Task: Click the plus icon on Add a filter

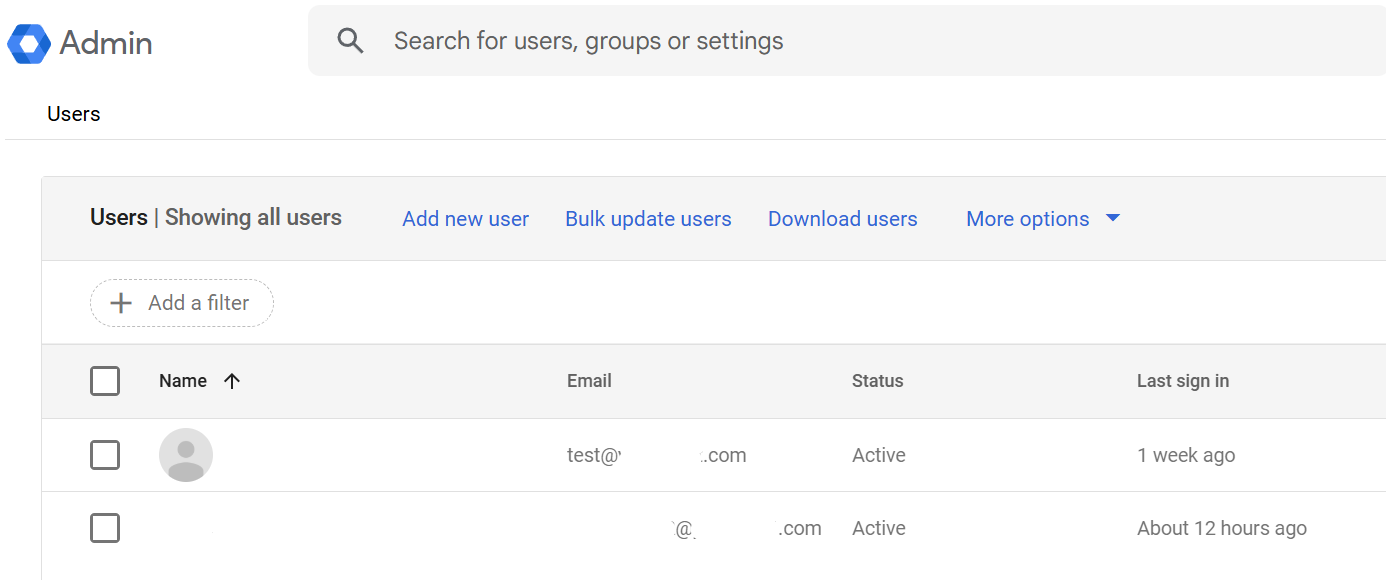Action: [x=121, y=303]
